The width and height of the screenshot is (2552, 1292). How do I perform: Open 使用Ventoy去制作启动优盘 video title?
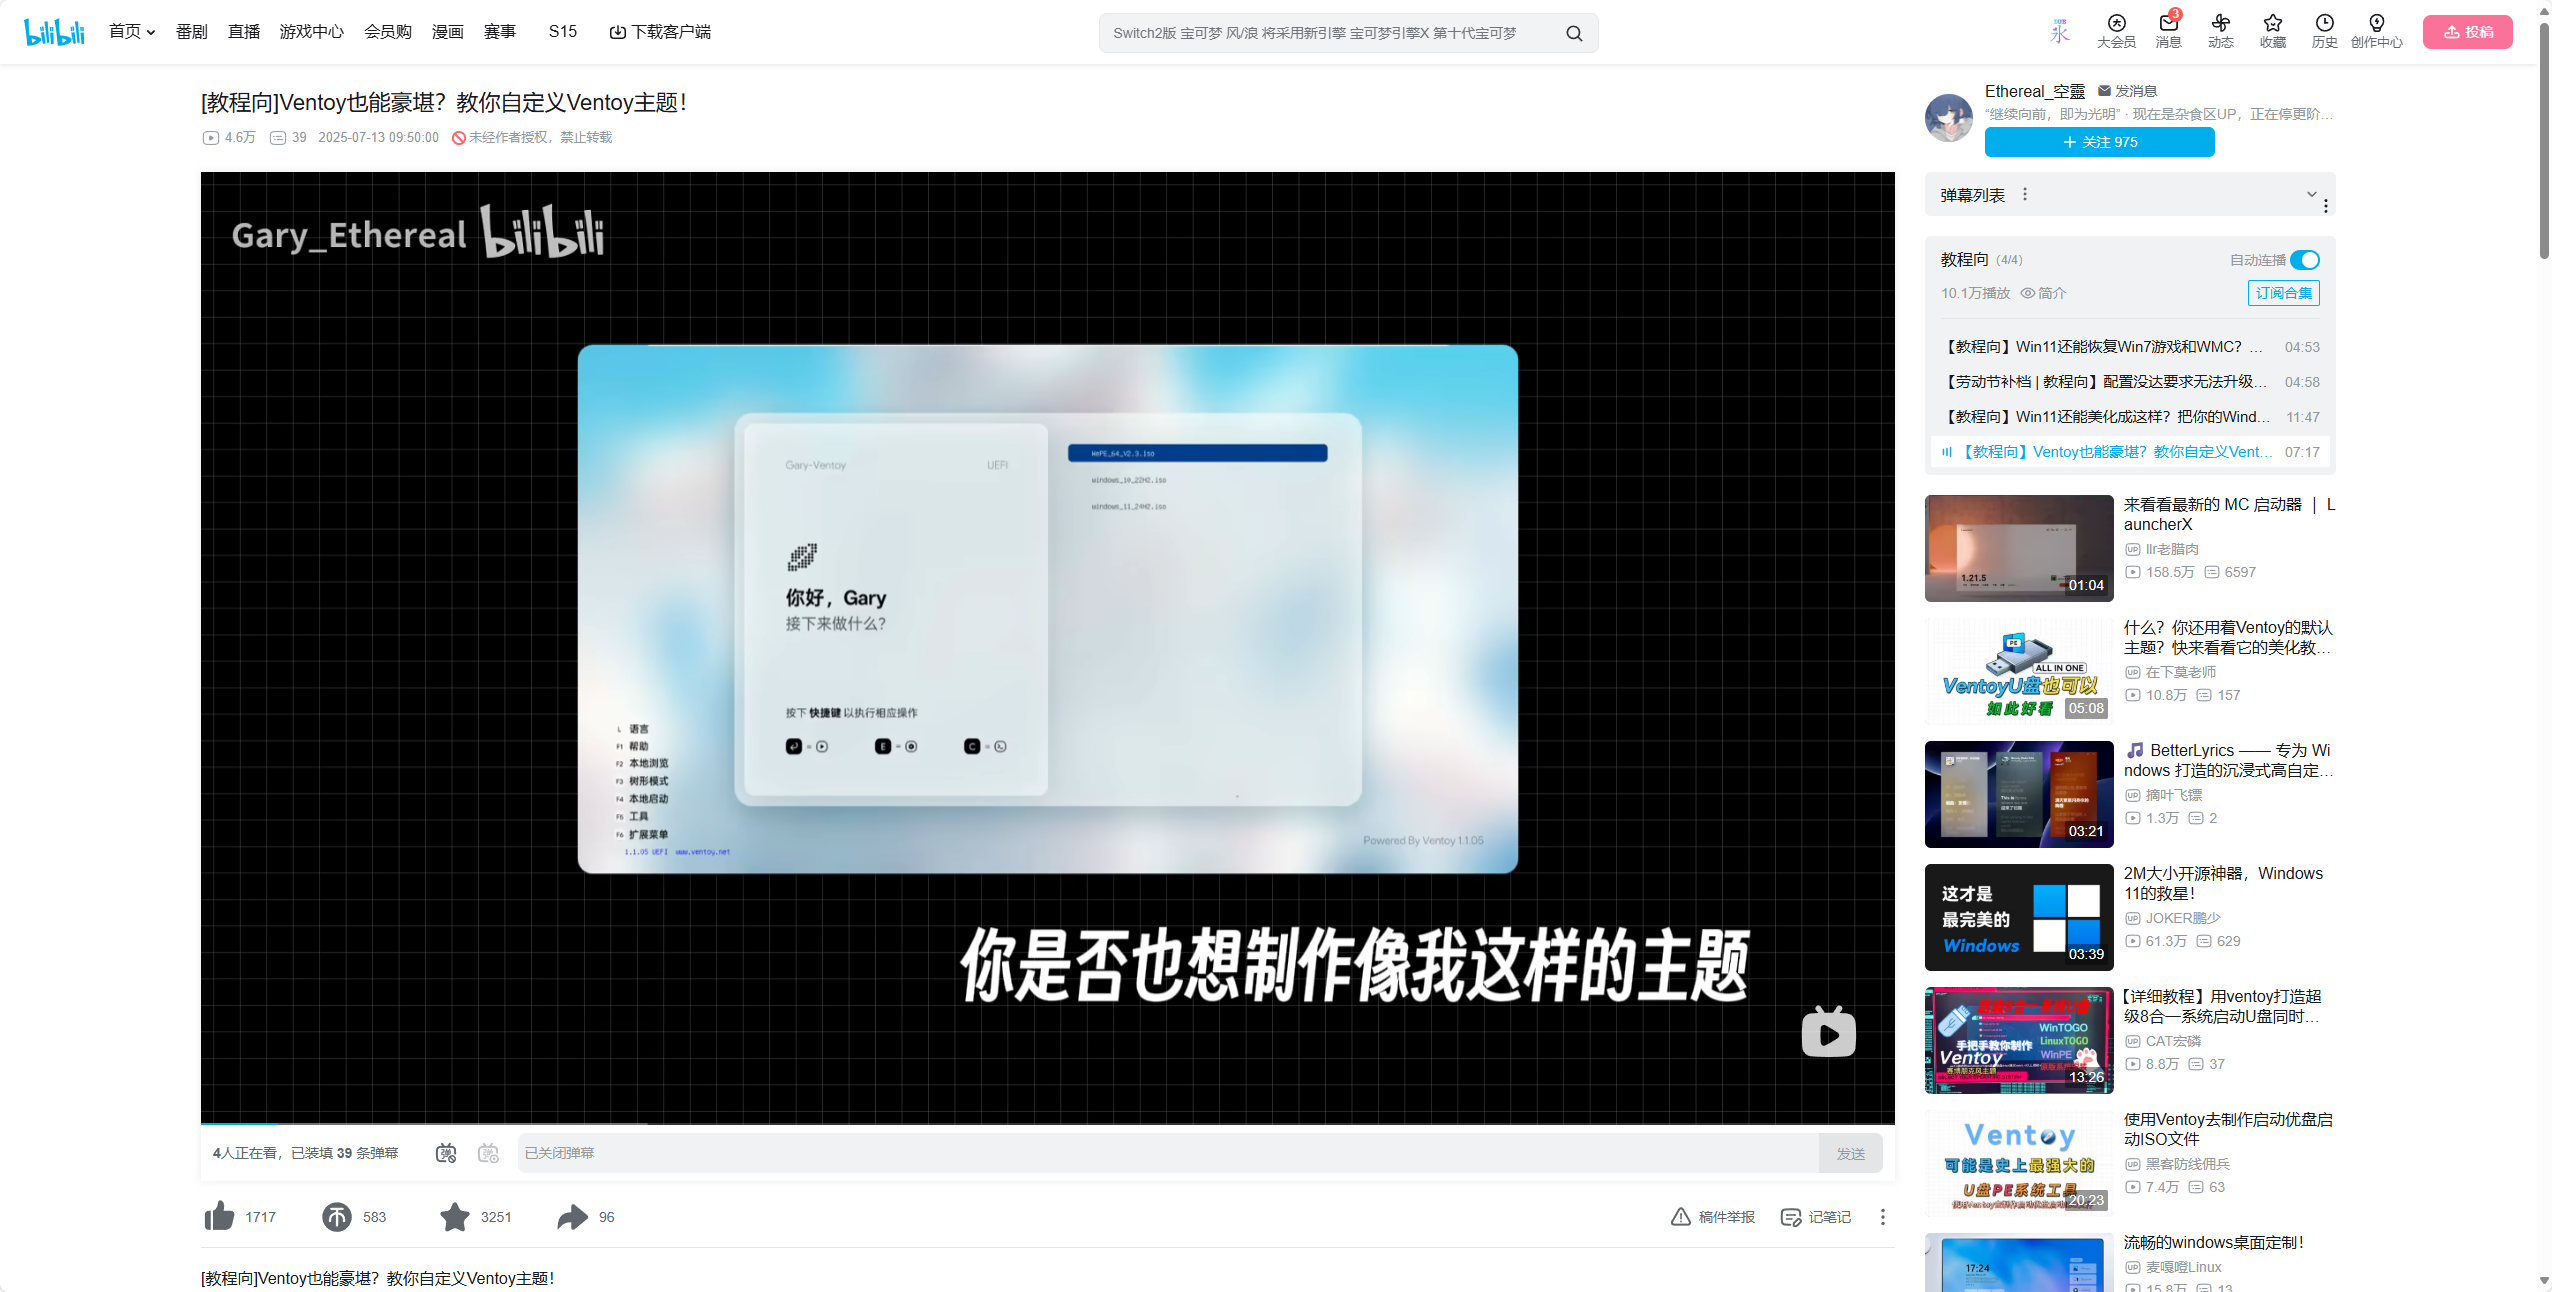(2228, 1129)
